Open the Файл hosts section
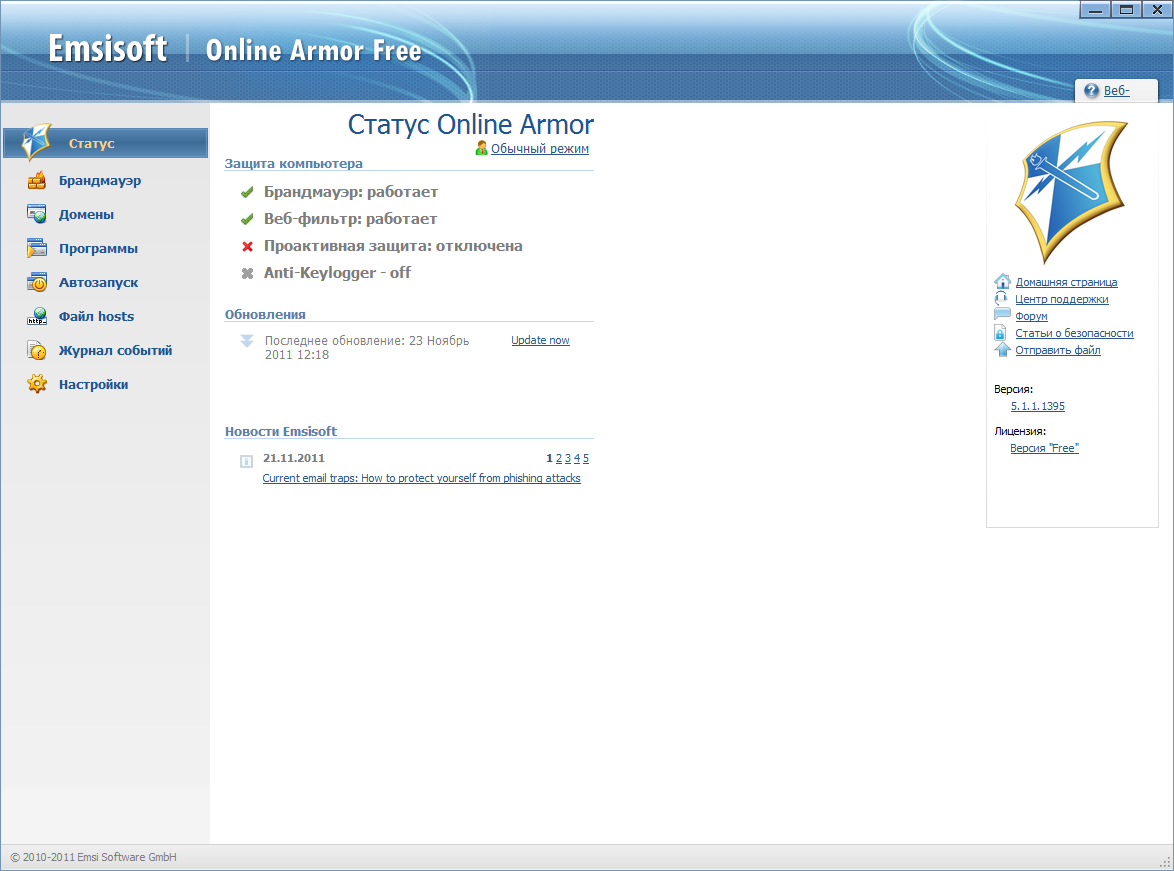 pos(97,316)
